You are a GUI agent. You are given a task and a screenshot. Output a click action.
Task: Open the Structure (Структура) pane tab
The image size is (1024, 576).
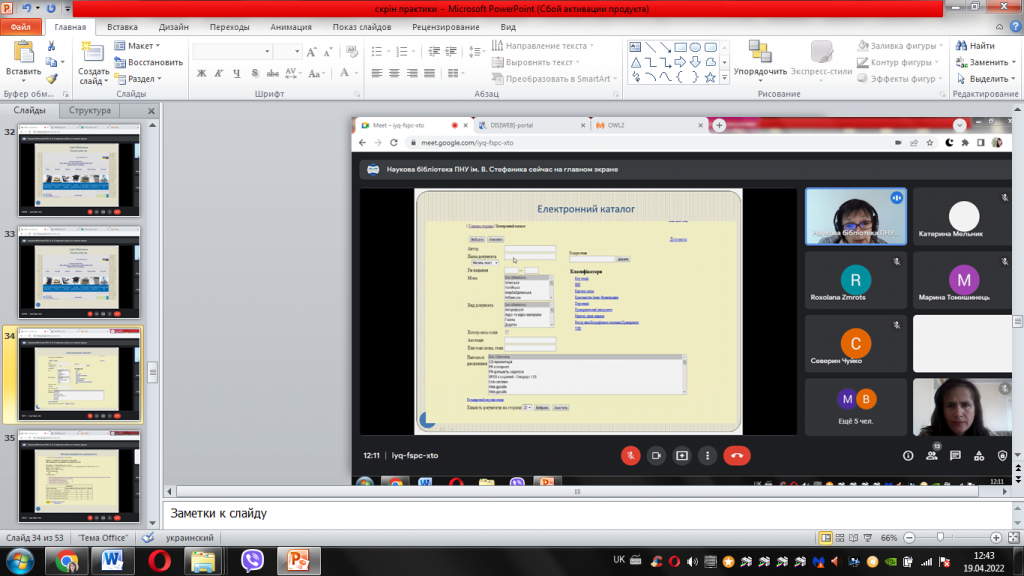tap(90, 110)
